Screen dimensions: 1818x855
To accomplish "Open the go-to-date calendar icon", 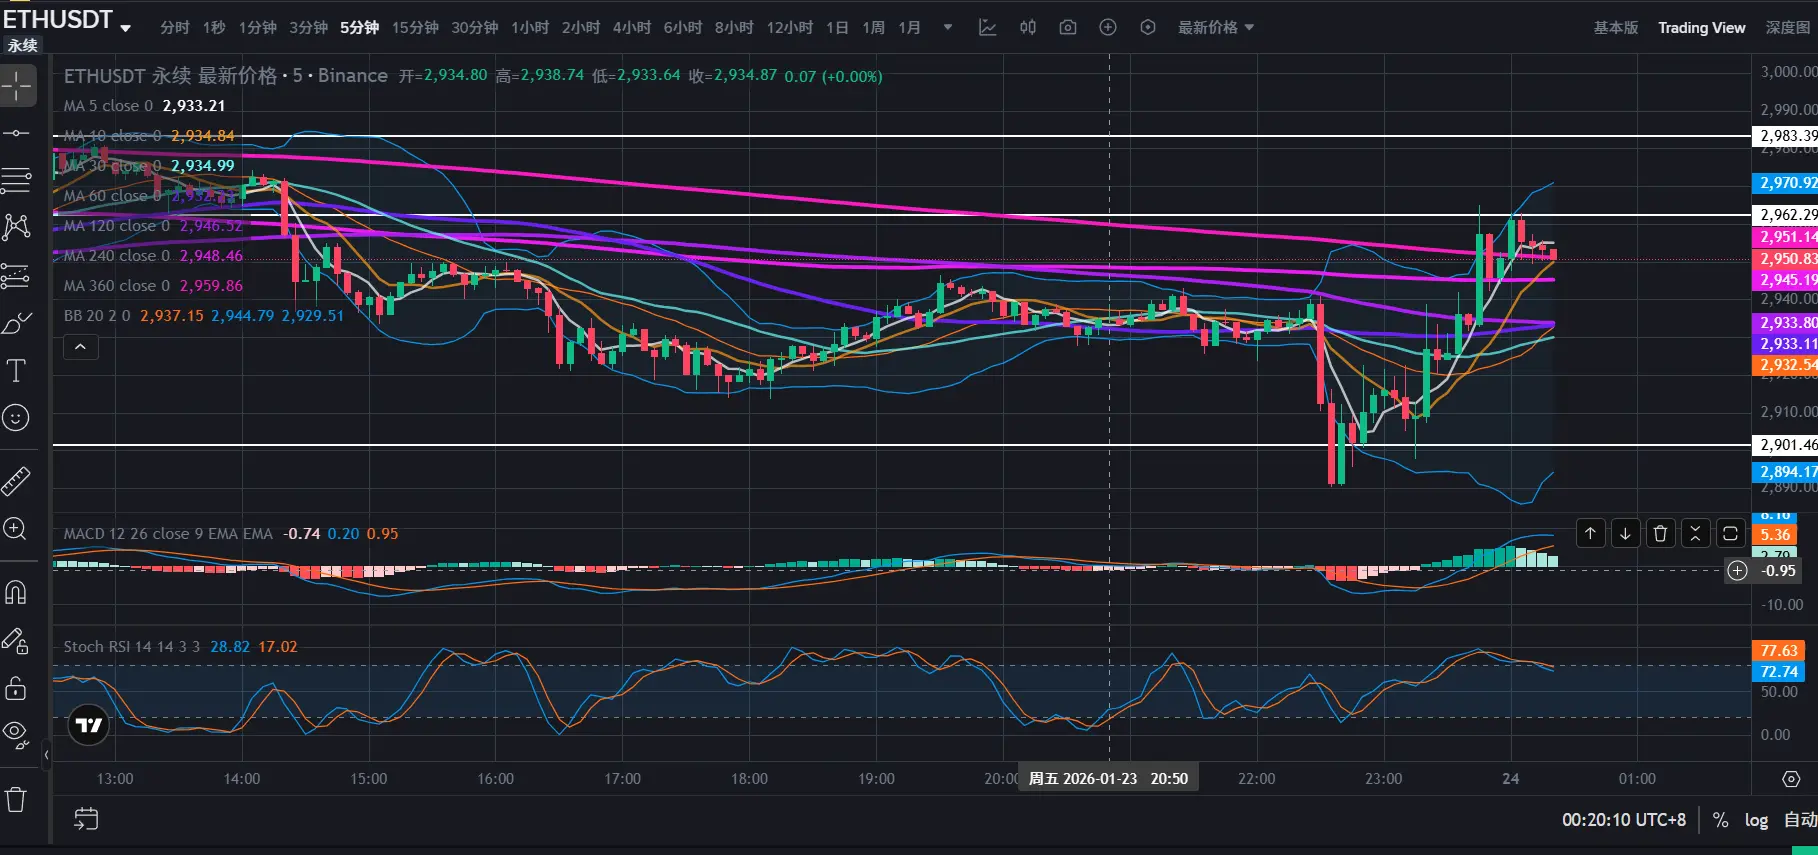I will click(x=86, y=819).
